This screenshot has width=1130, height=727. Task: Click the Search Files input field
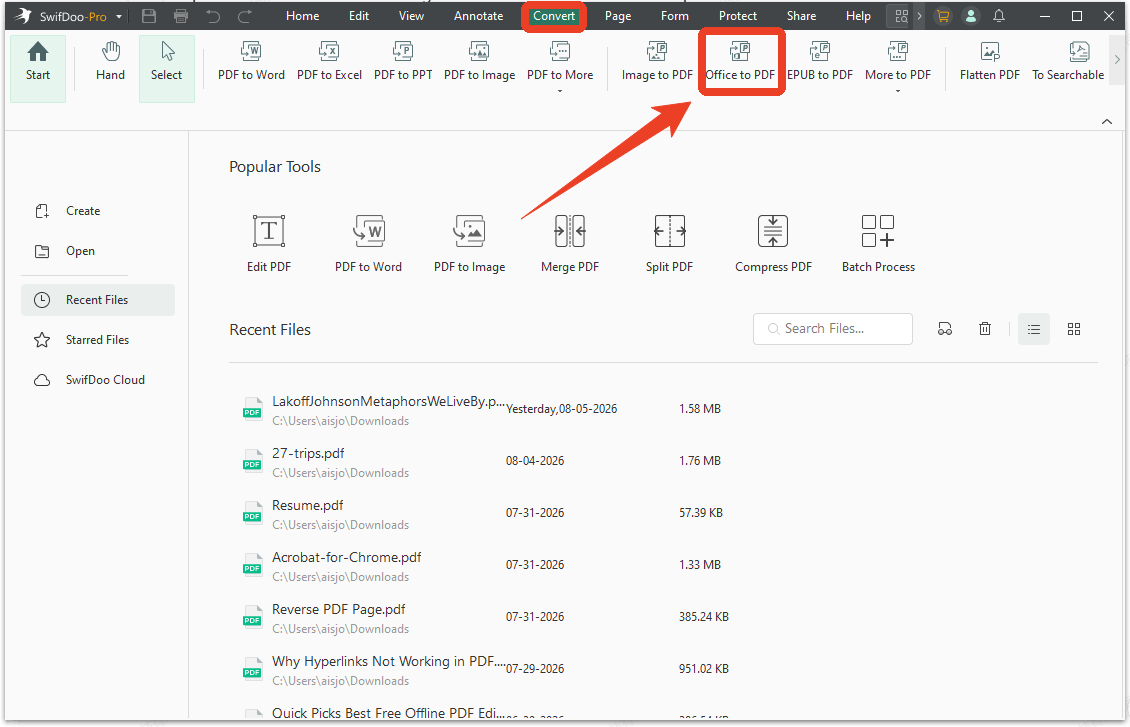[x=832, y=329]
